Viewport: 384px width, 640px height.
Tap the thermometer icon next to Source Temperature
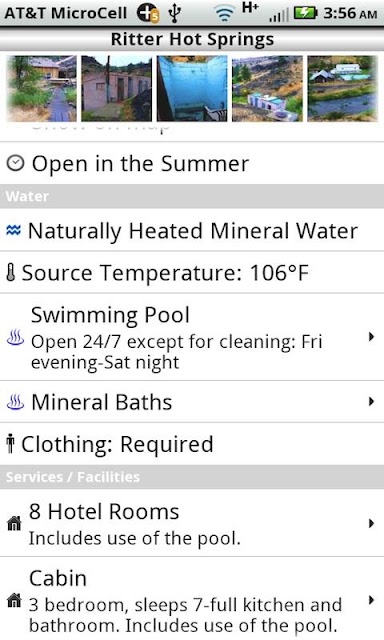(11, 273)
